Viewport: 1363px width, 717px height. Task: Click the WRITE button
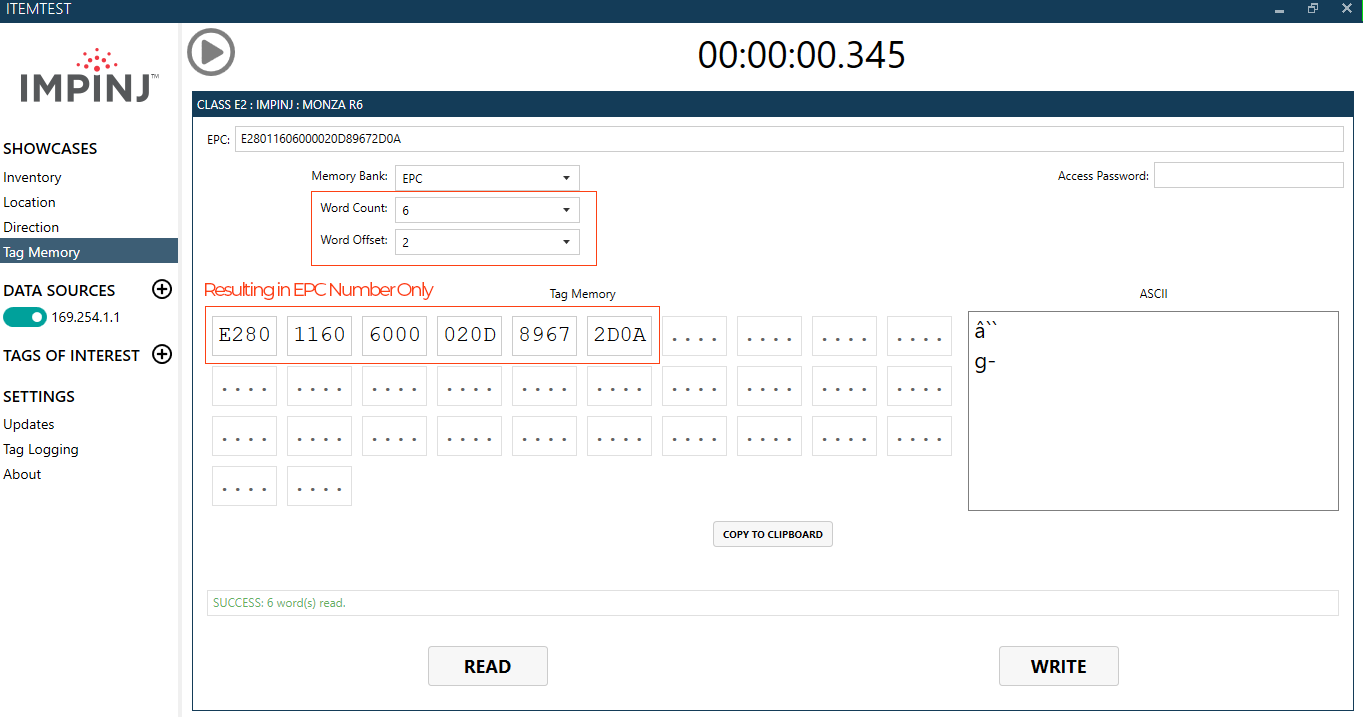pos(1059,666)
